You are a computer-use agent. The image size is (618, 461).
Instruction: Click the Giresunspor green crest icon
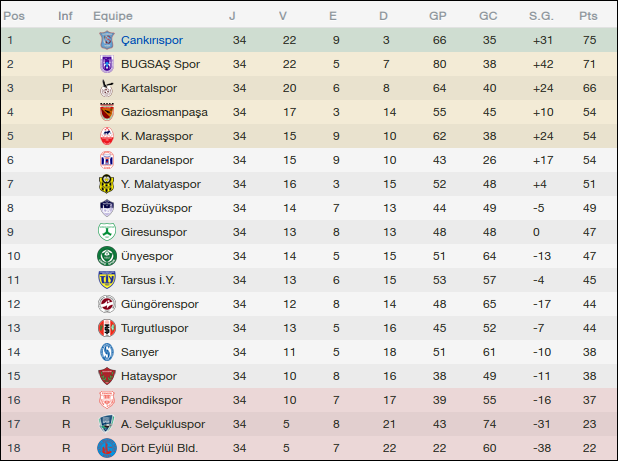point(106,232)
